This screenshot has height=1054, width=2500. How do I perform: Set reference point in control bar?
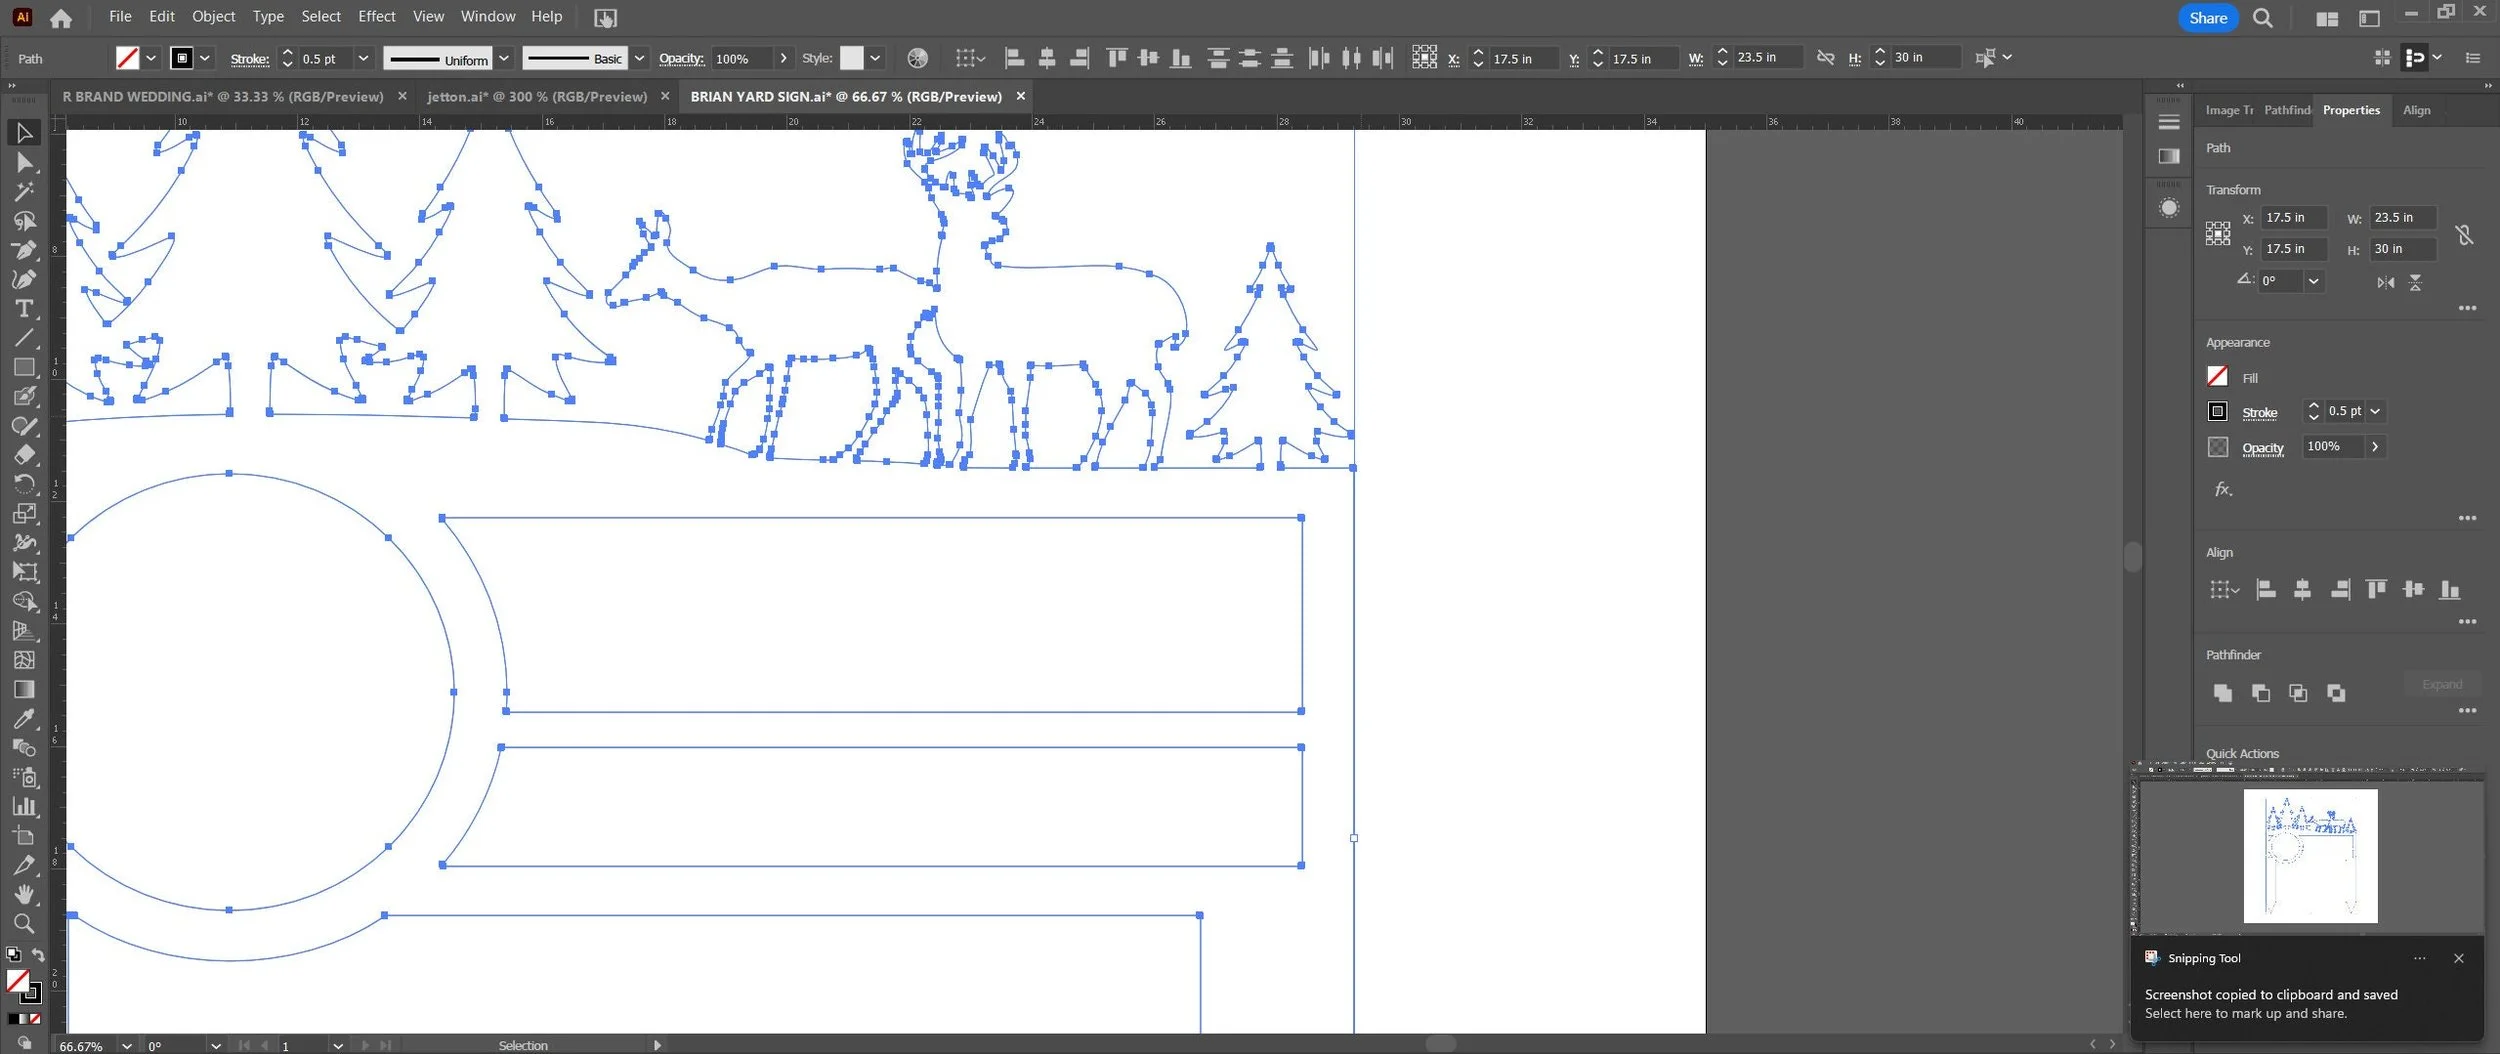1424,57
